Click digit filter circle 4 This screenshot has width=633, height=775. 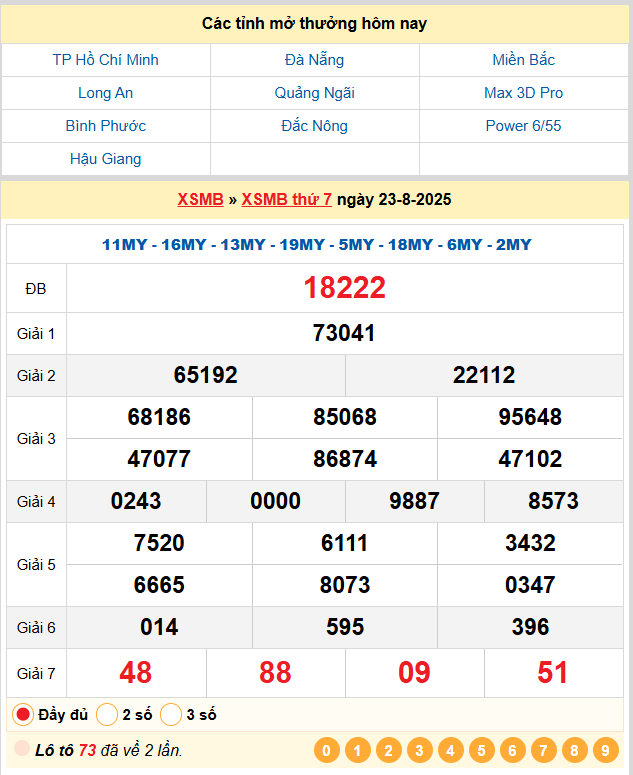[451, 750]
